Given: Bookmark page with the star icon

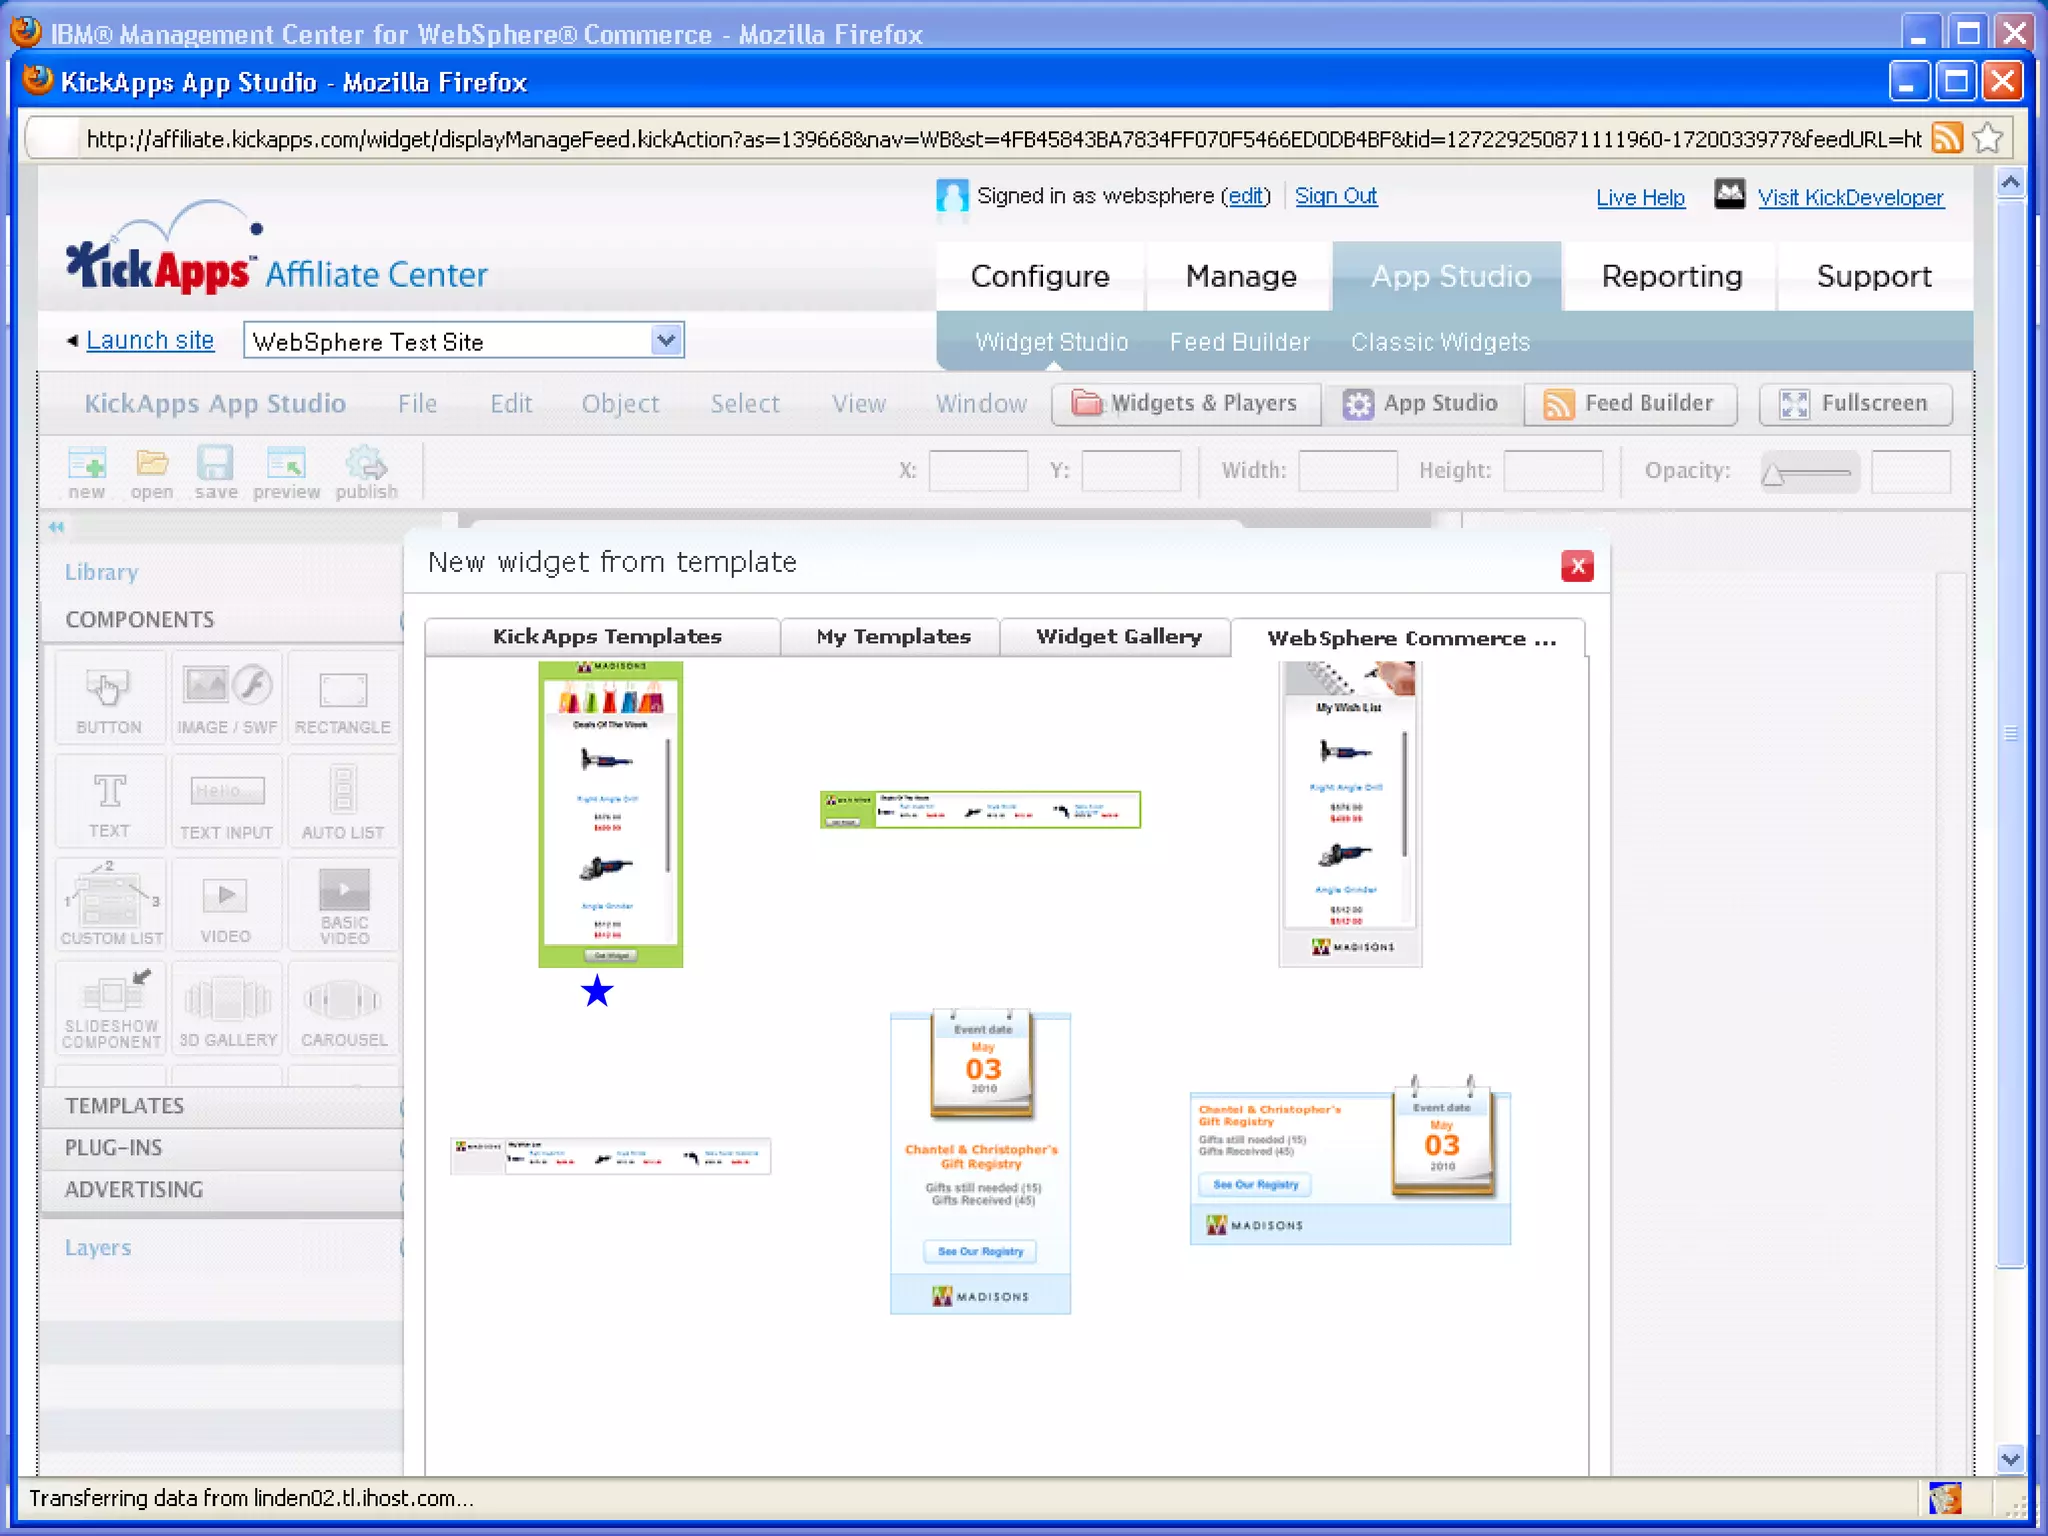Looking at the screenshot, I should [x=1988, y=138].
